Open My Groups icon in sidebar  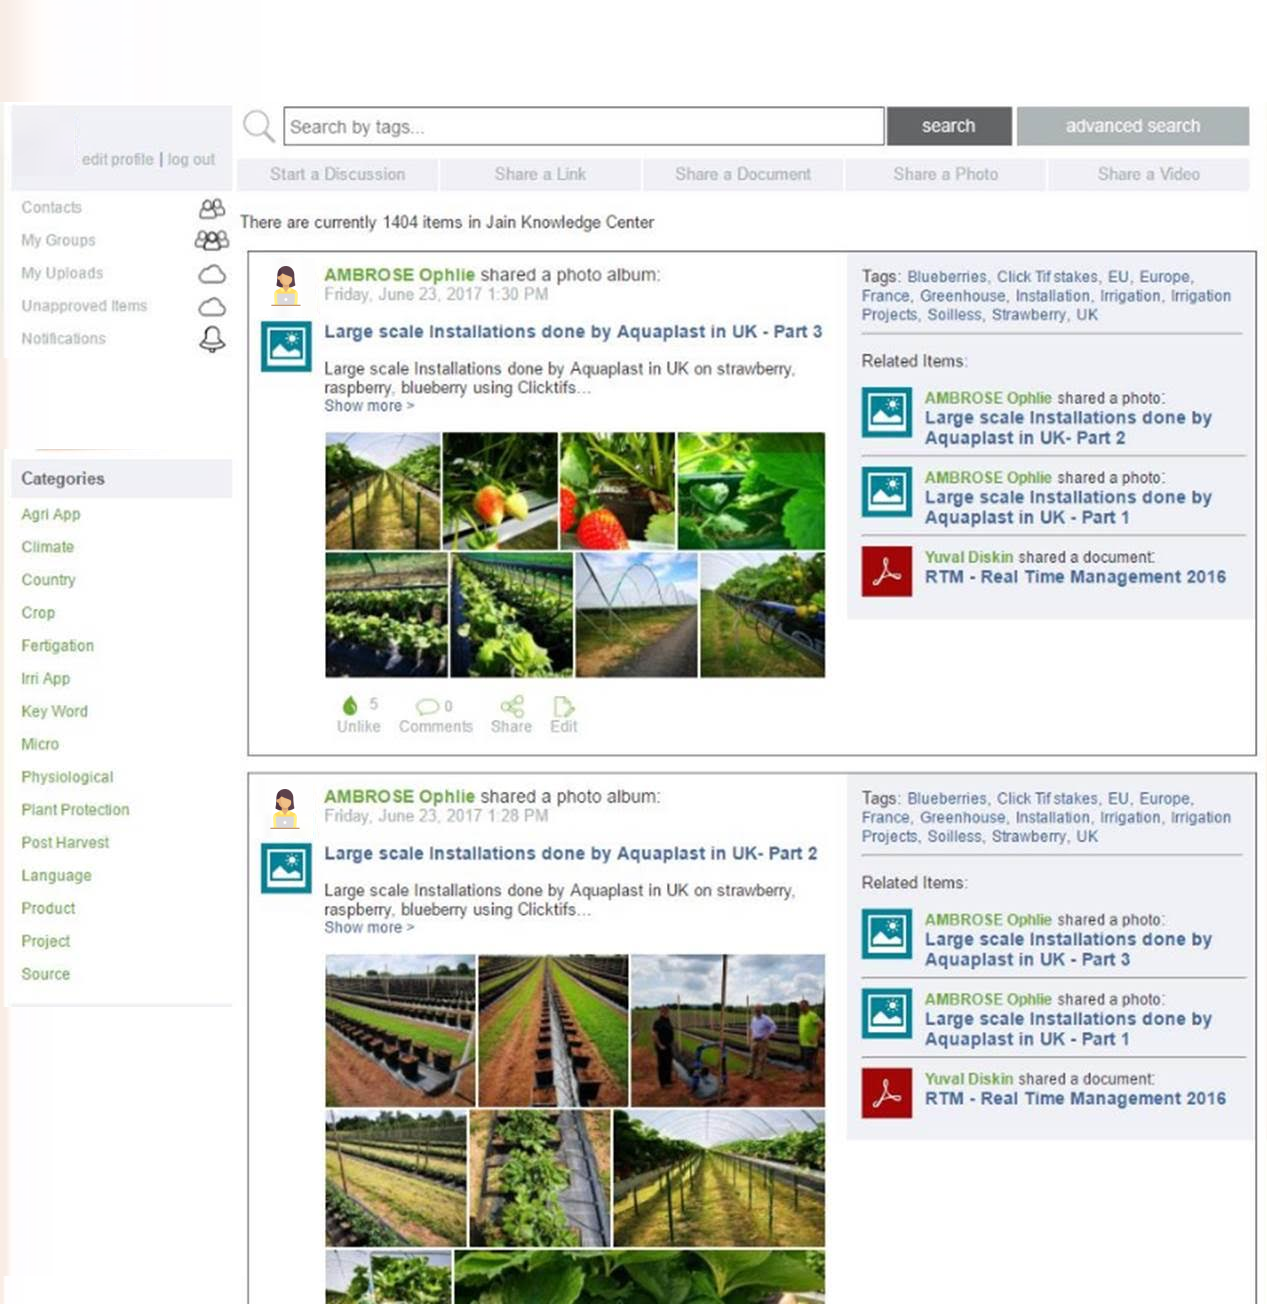coord(211,241)
